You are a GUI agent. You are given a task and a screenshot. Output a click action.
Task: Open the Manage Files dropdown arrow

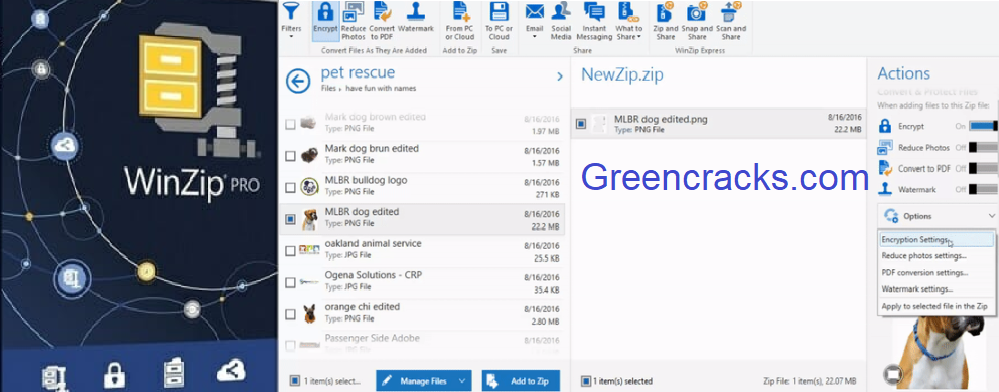pyautogui.click(x=462, y=381)
